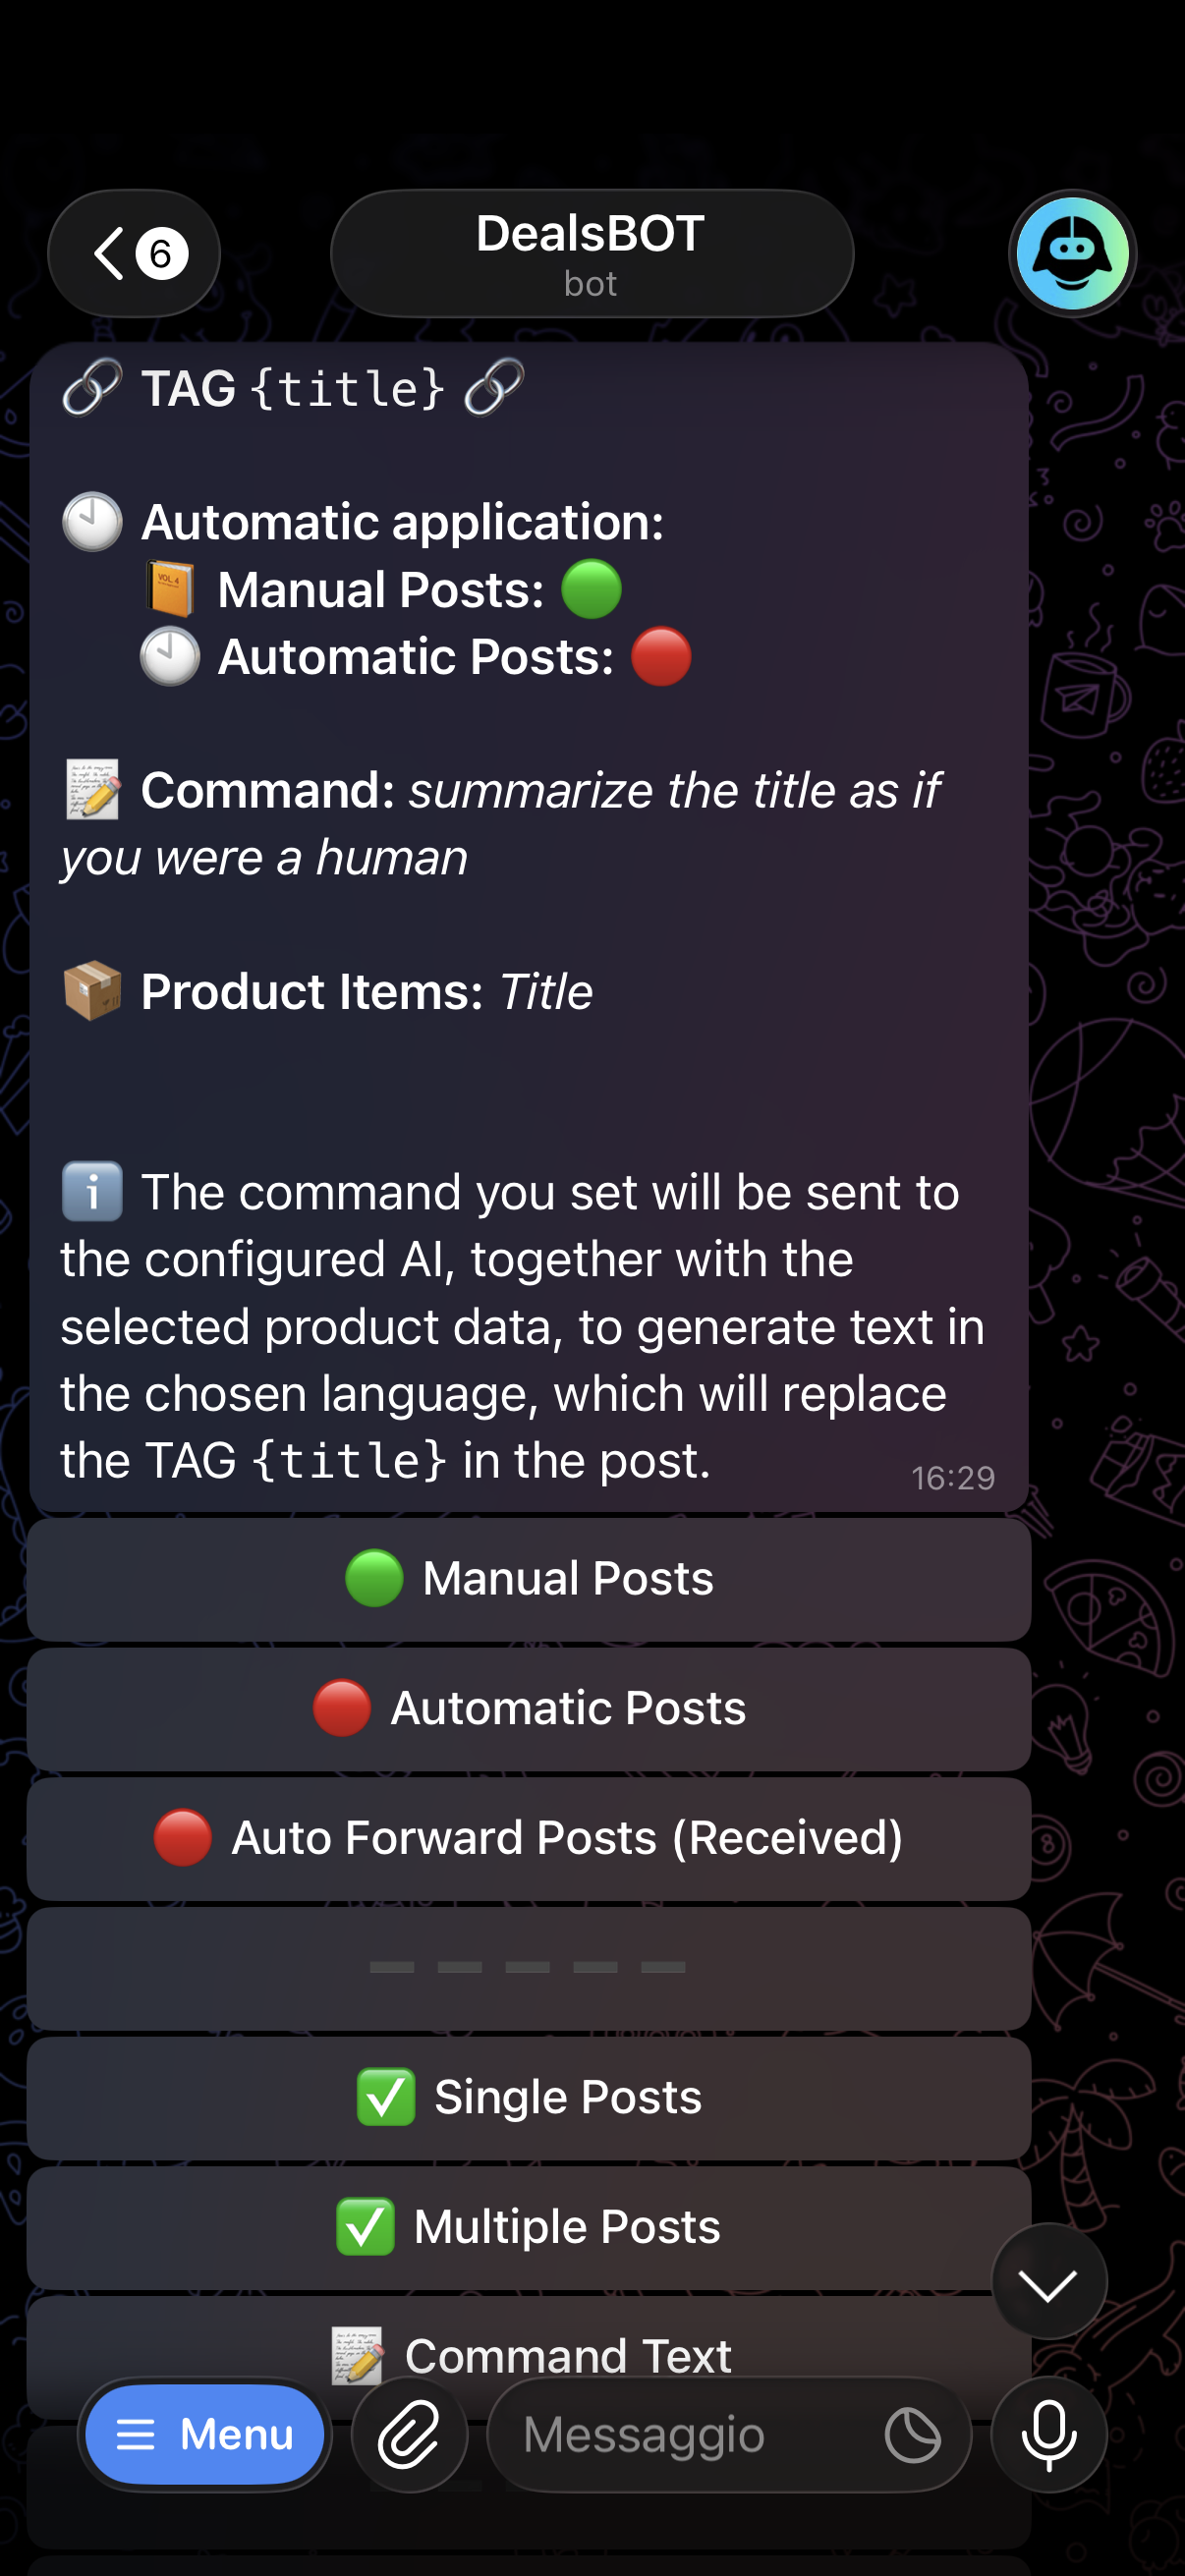
Task: Toggle Manual Posts application off
Action: point(529,1579)
